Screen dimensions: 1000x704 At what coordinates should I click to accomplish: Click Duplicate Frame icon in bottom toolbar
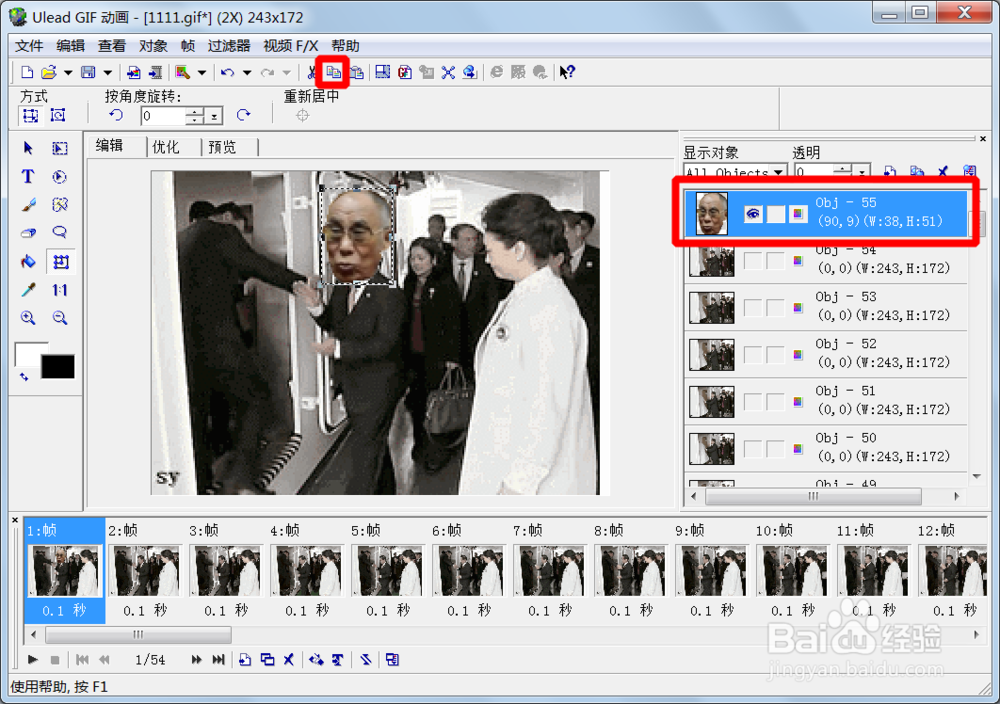click(267, 659)
